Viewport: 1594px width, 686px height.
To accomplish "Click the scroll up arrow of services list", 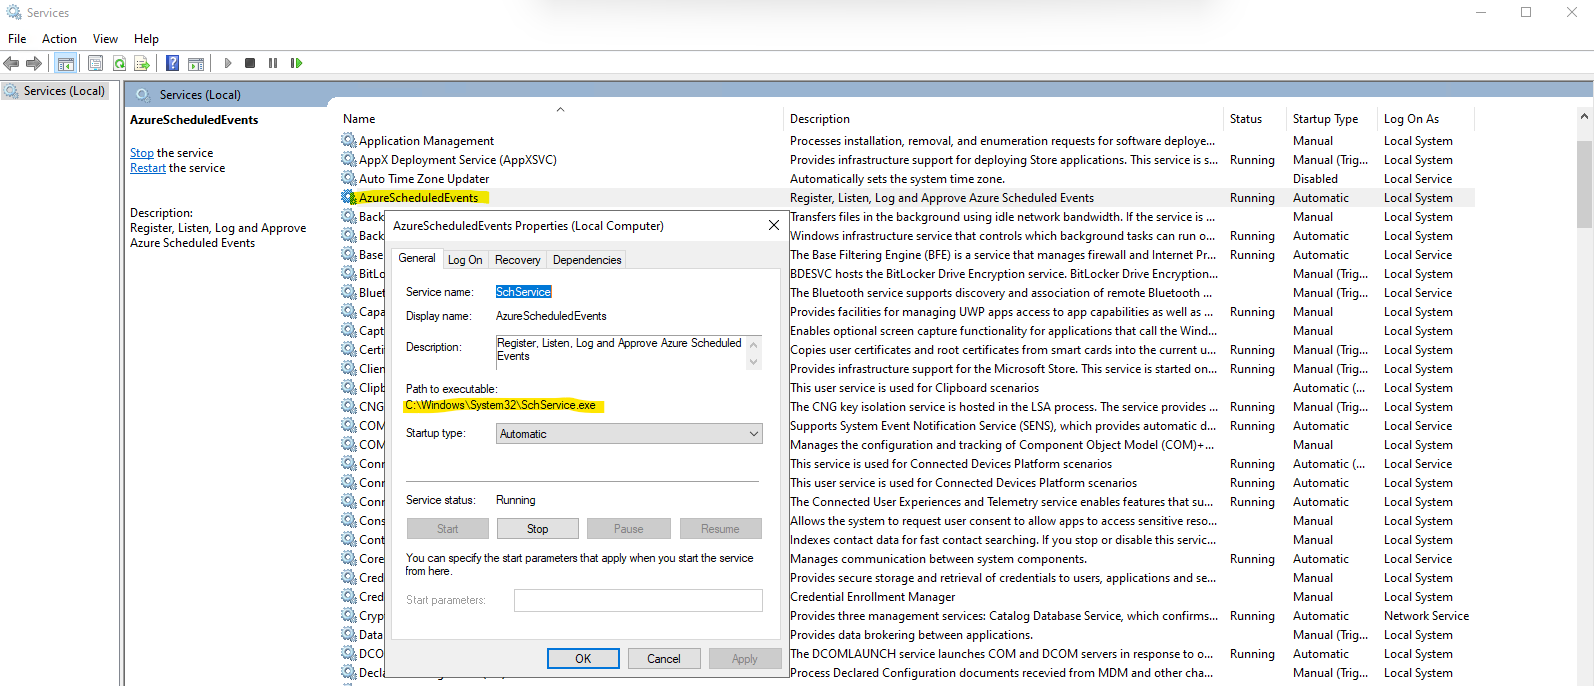I will [x=1584, y=117].
